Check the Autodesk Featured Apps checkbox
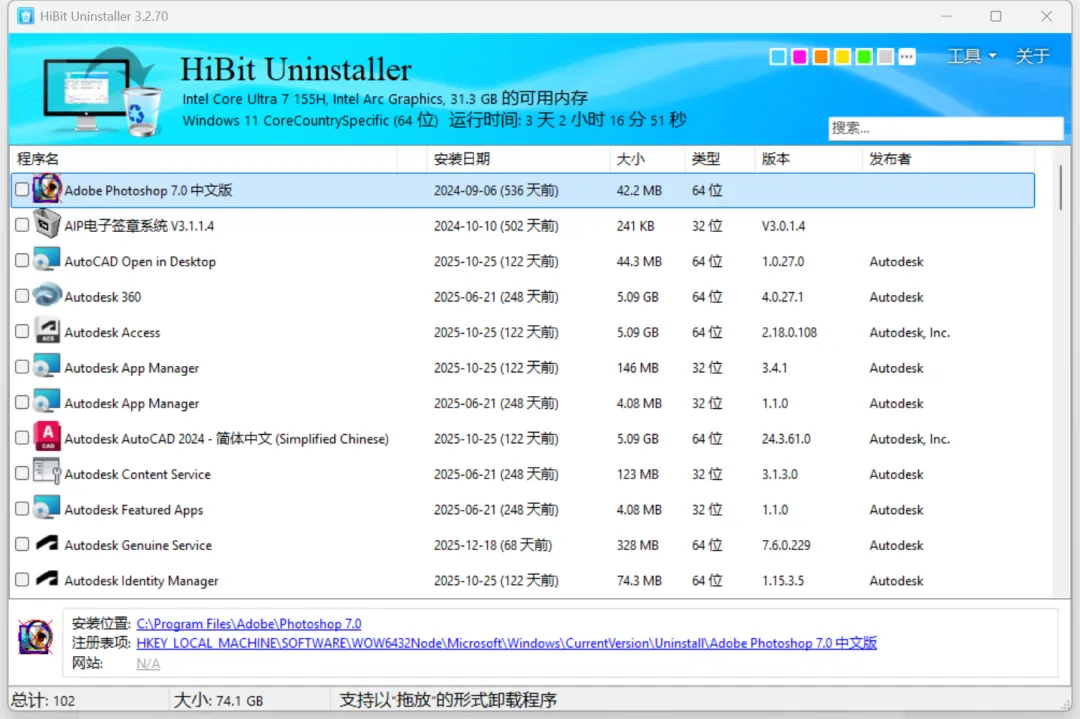1080x719 pixels. [x=22, y=509]
